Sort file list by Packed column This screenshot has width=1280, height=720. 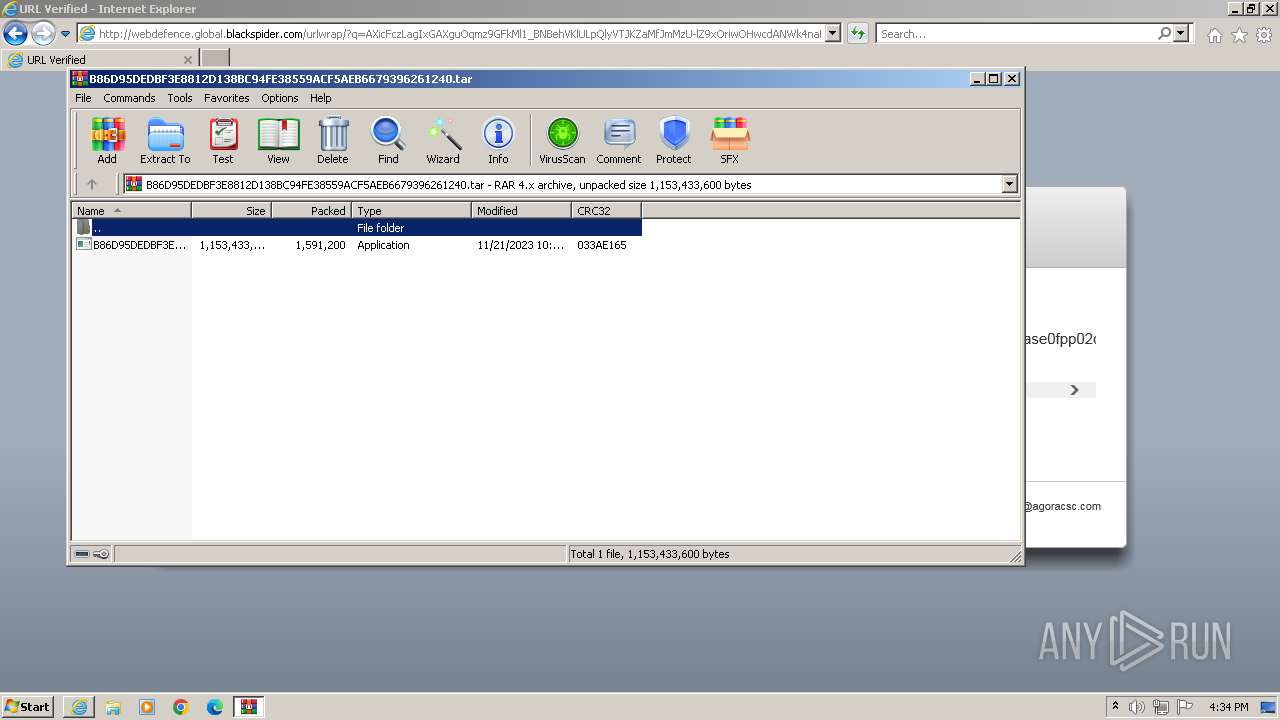tap(311, 210)
